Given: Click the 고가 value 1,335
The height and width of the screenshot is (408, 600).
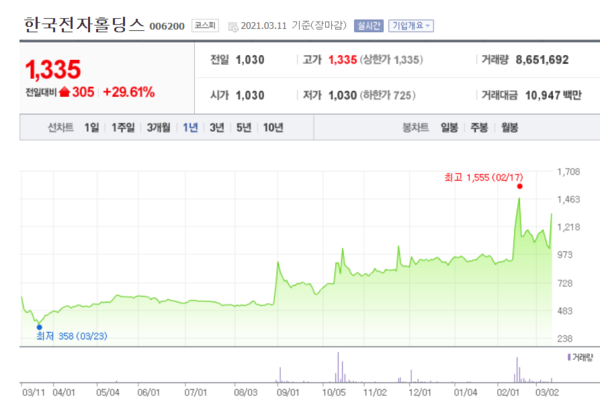Looking at the screenshot, I should point(342,60).
